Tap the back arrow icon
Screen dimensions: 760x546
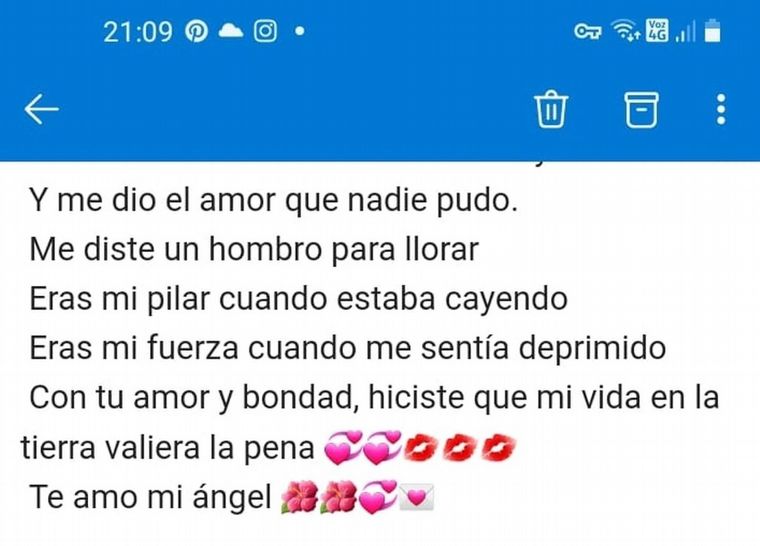coord(42,109)
